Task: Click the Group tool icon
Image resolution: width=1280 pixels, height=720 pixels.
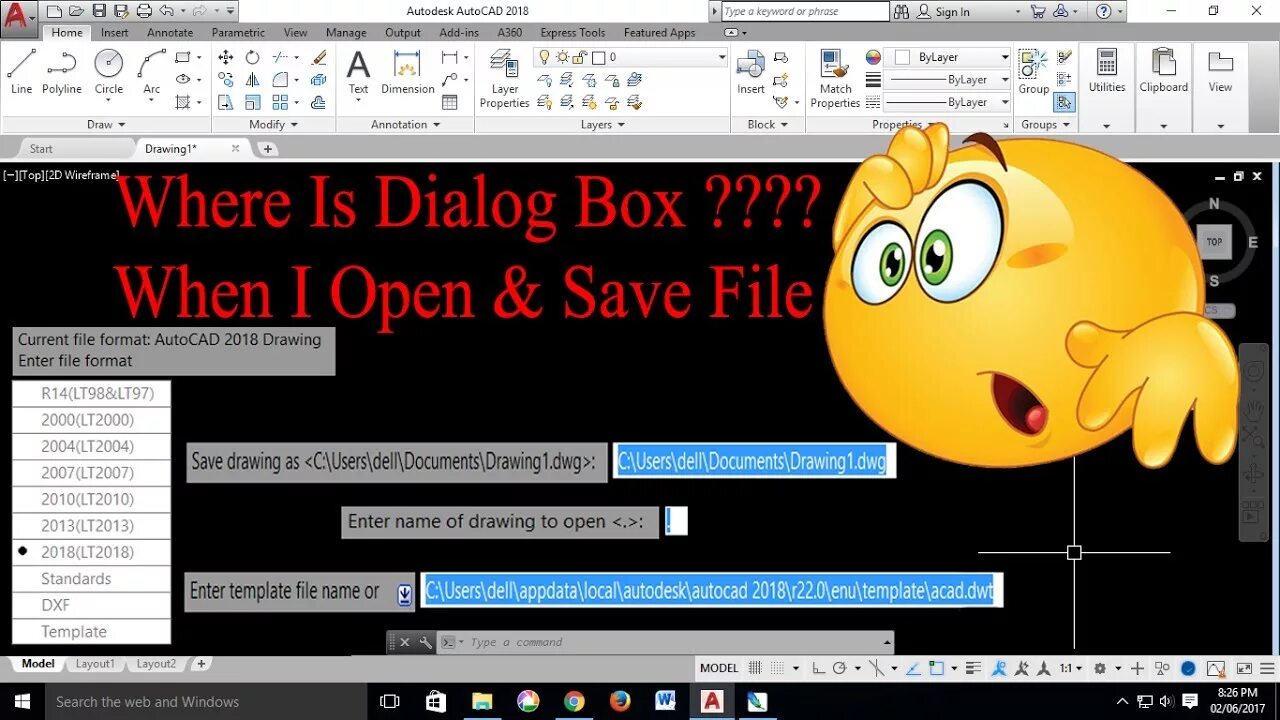Action: click(x=1033, y=71)
